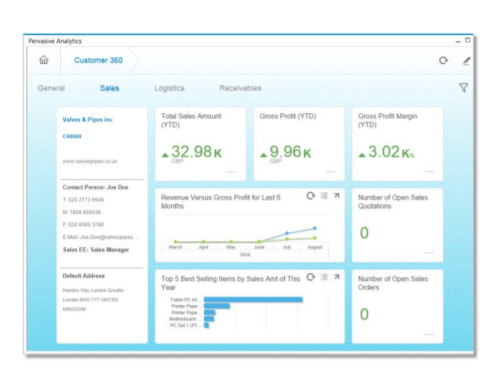Viewport: 499px width, 381px height.
Task: Show list view of Top 5 chart
Action: pyautogui.click(x=324, y=277)
